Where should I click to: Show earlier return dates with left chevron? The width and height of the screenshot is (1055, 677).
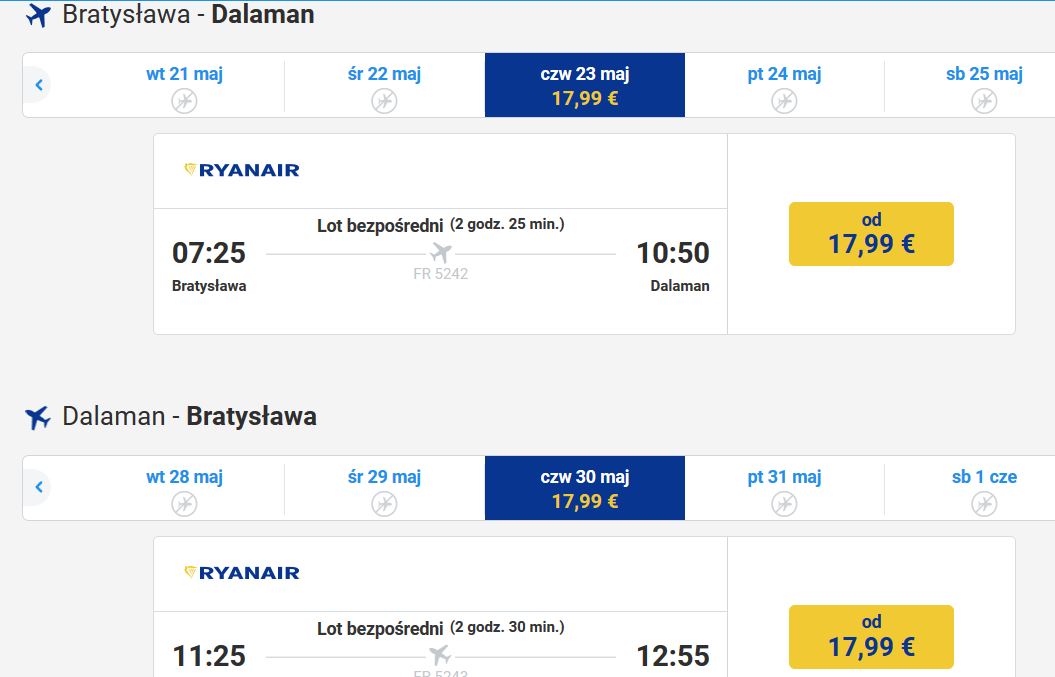(38, 487)
